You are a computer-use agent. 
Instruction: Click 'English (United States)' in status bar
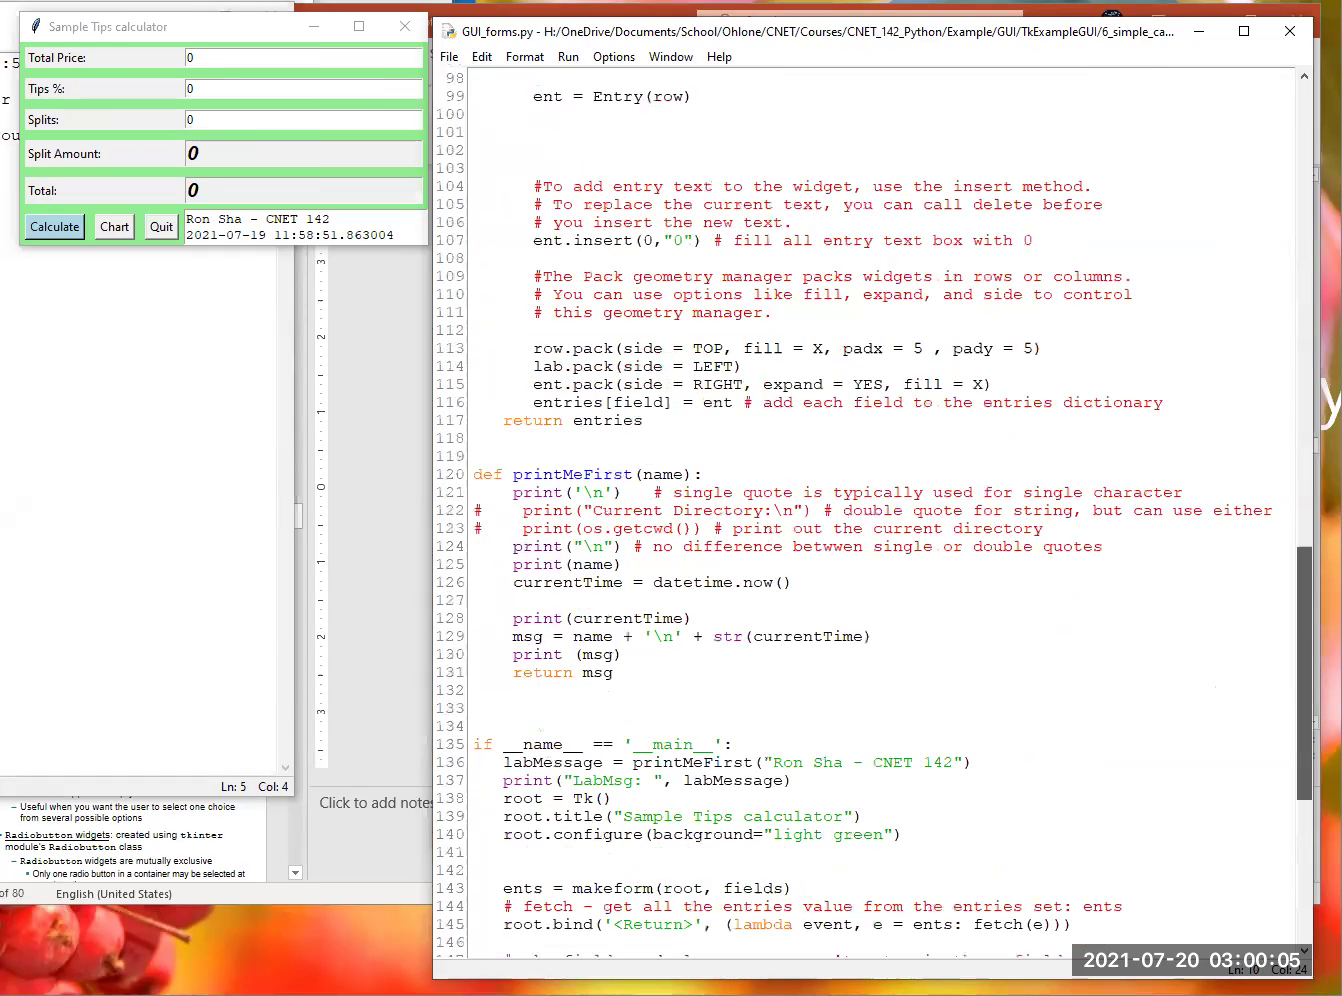point(114,894)
